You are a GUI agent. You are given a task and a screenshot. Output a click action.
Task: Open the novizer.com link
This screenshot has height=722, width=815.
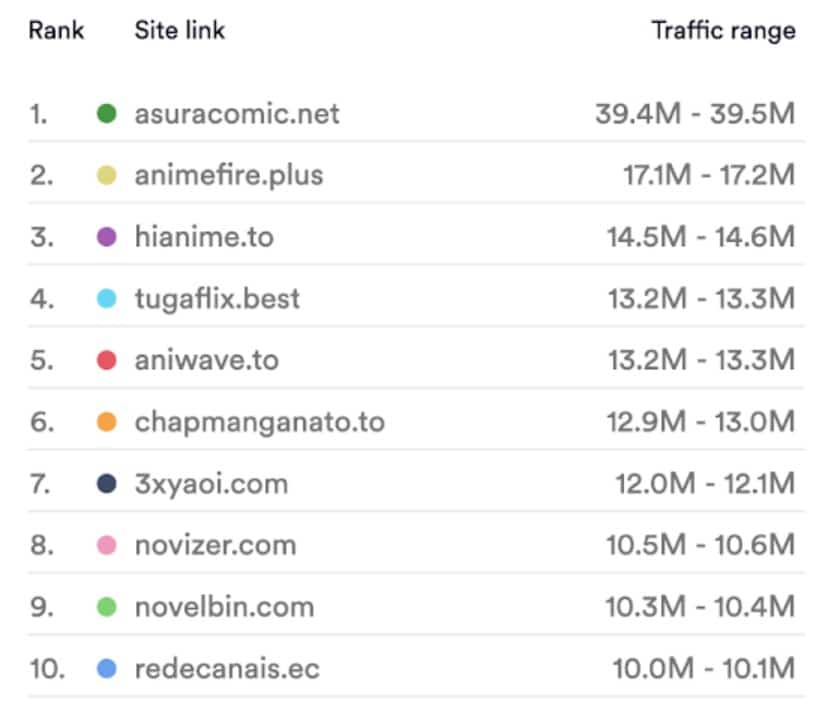coord(216,545)
